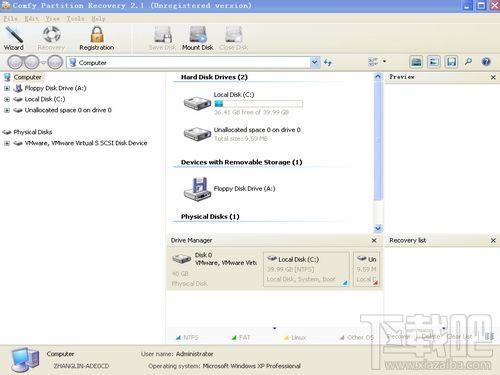Launch the Wizard tool
Screen dimensions: 500x375
(13, 38)
